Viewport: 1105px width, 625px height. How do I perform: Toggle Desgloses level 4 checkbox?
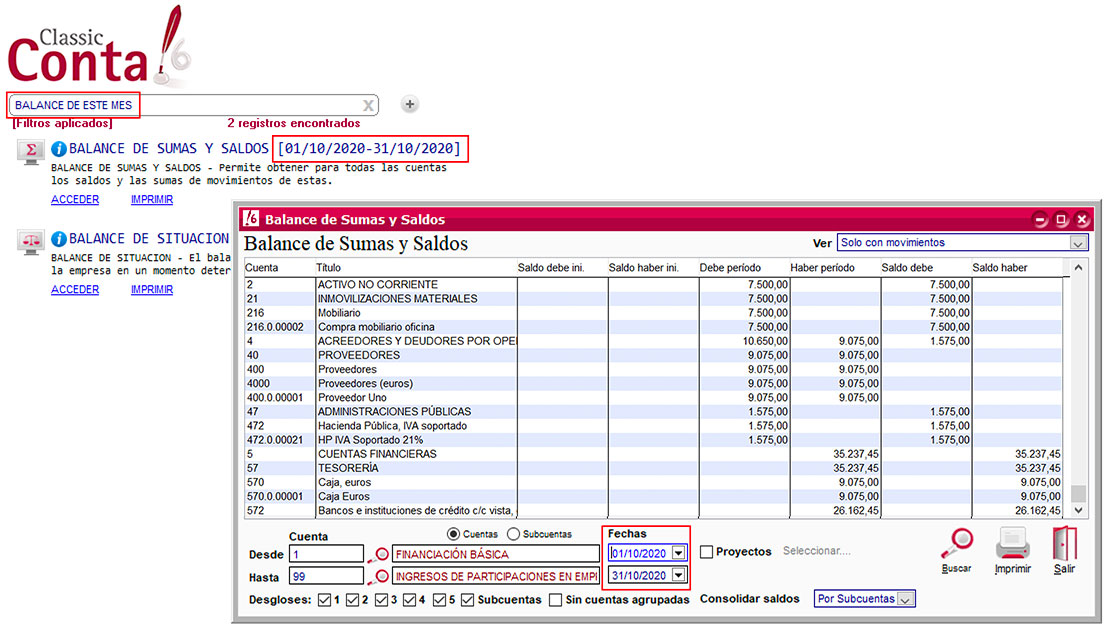[x=409, y=600]
